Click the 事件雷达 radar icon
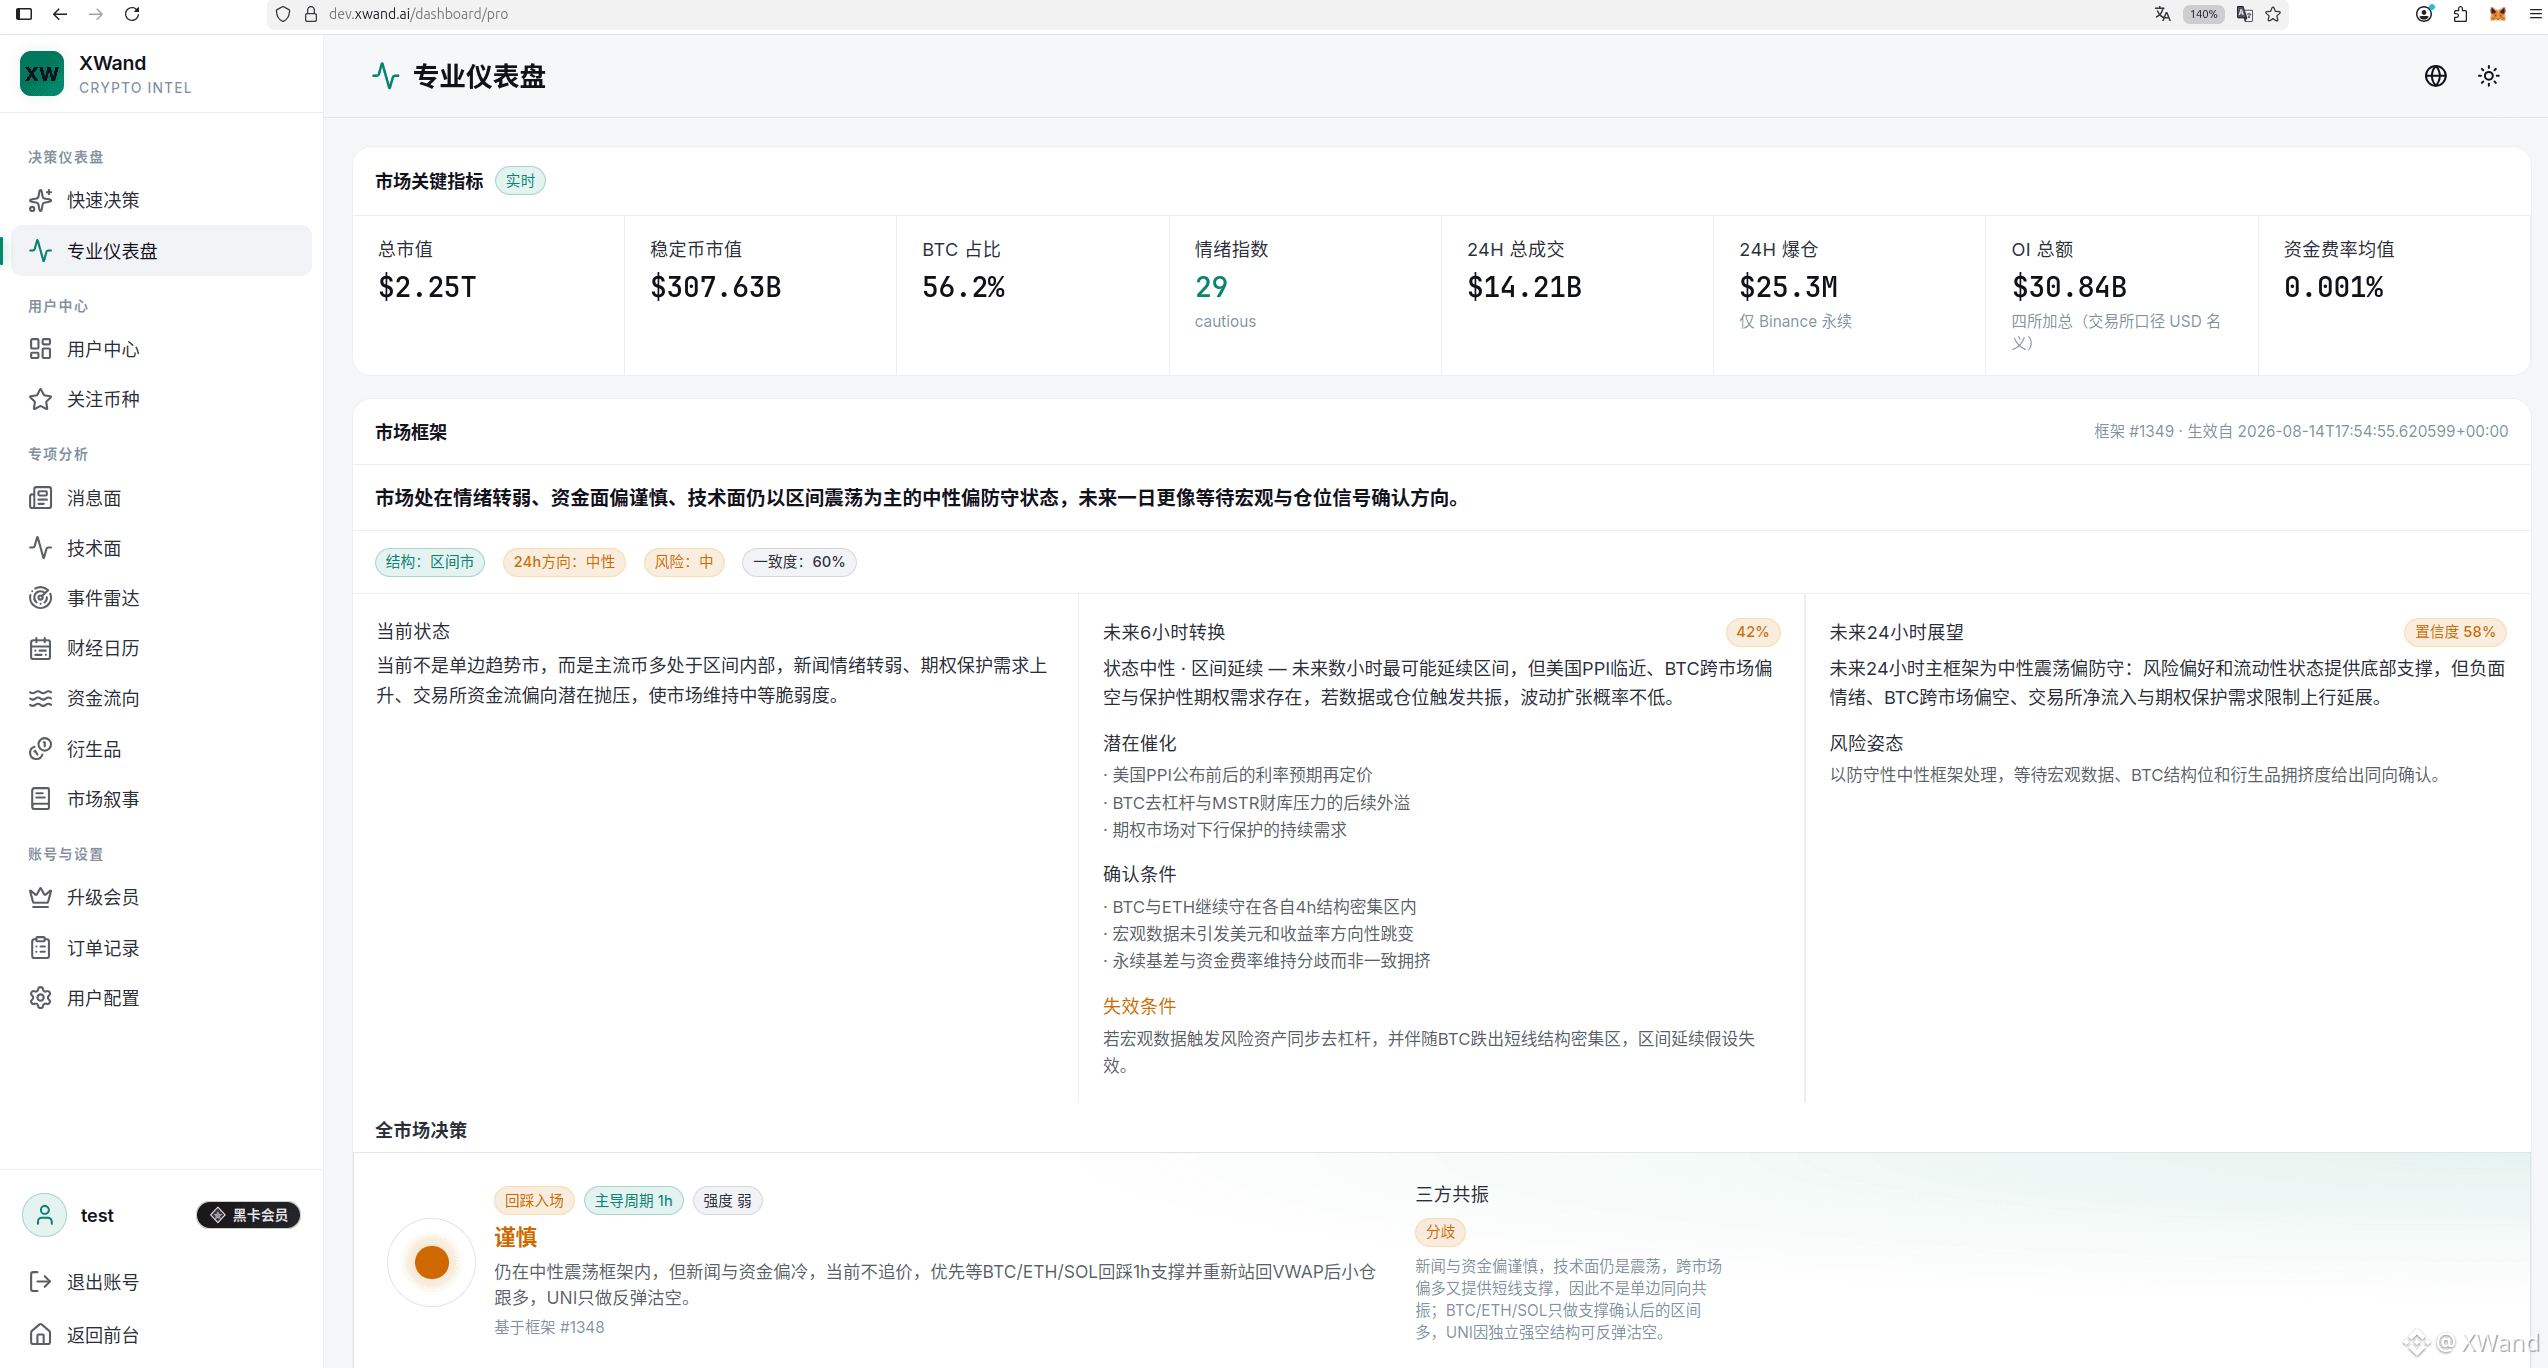This screenshot has width=2548, height=1368. coord(40,598)
